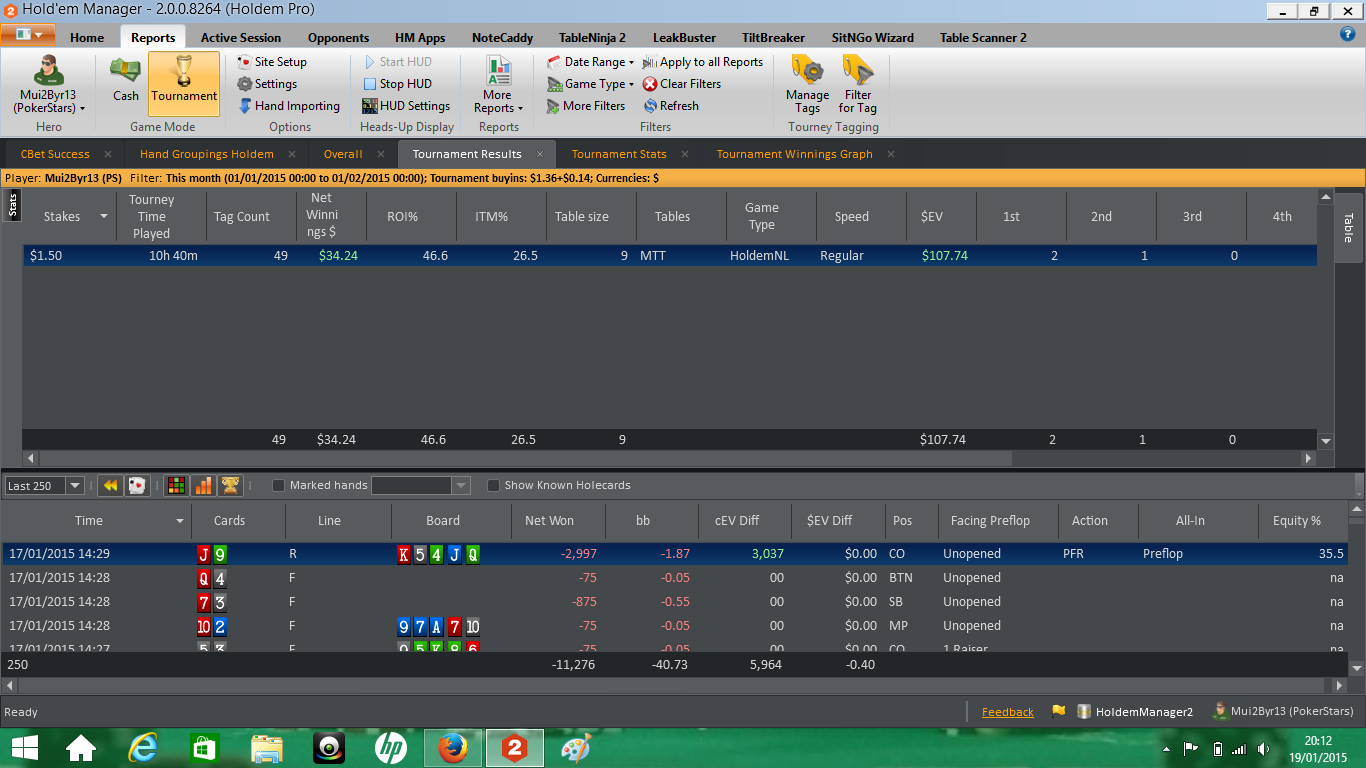The width and height of the screenshot is (1366, 768).
Task: Open the Date Range filter dropdown
Action: tap(590, 62)
